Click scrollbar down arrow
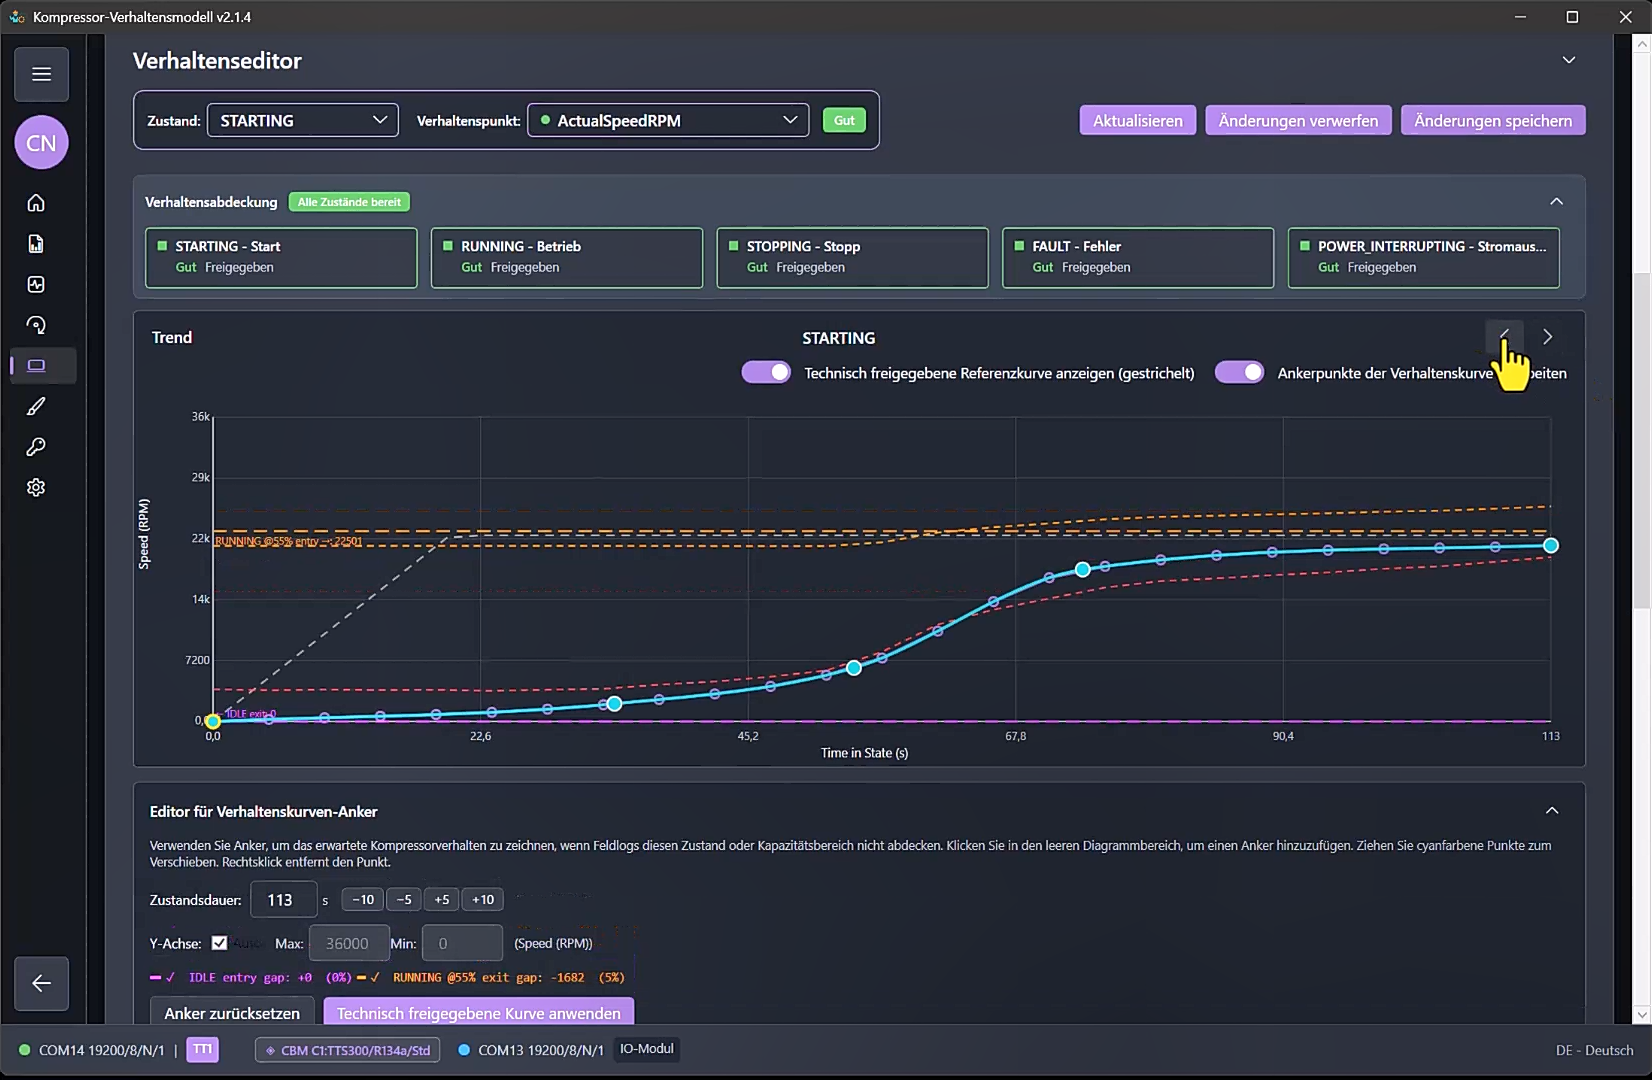Screen dimensions: 1652x1080 click(1642, 1014)
